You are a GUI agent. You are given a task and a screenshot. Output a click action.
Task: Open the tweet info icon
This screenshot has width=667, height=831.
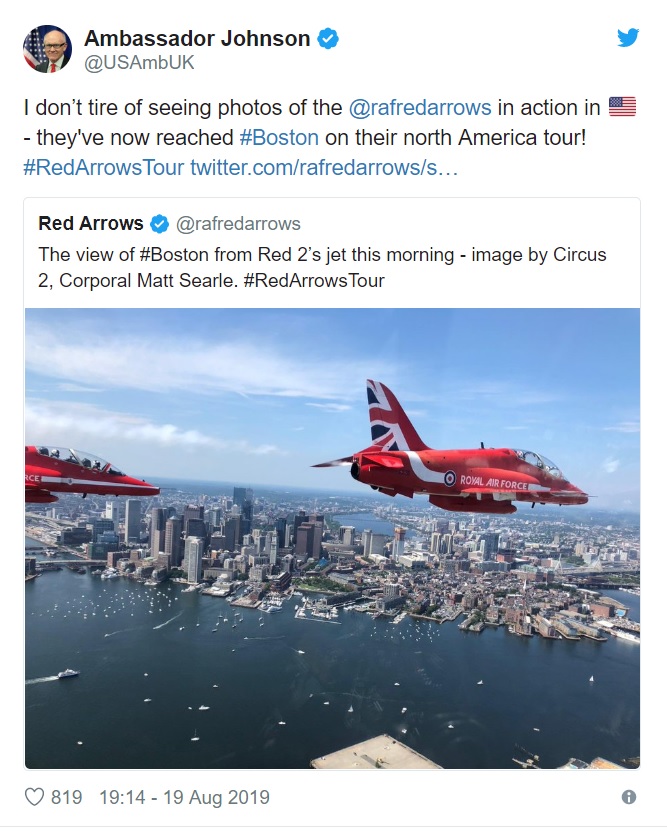tap(629, 797)
